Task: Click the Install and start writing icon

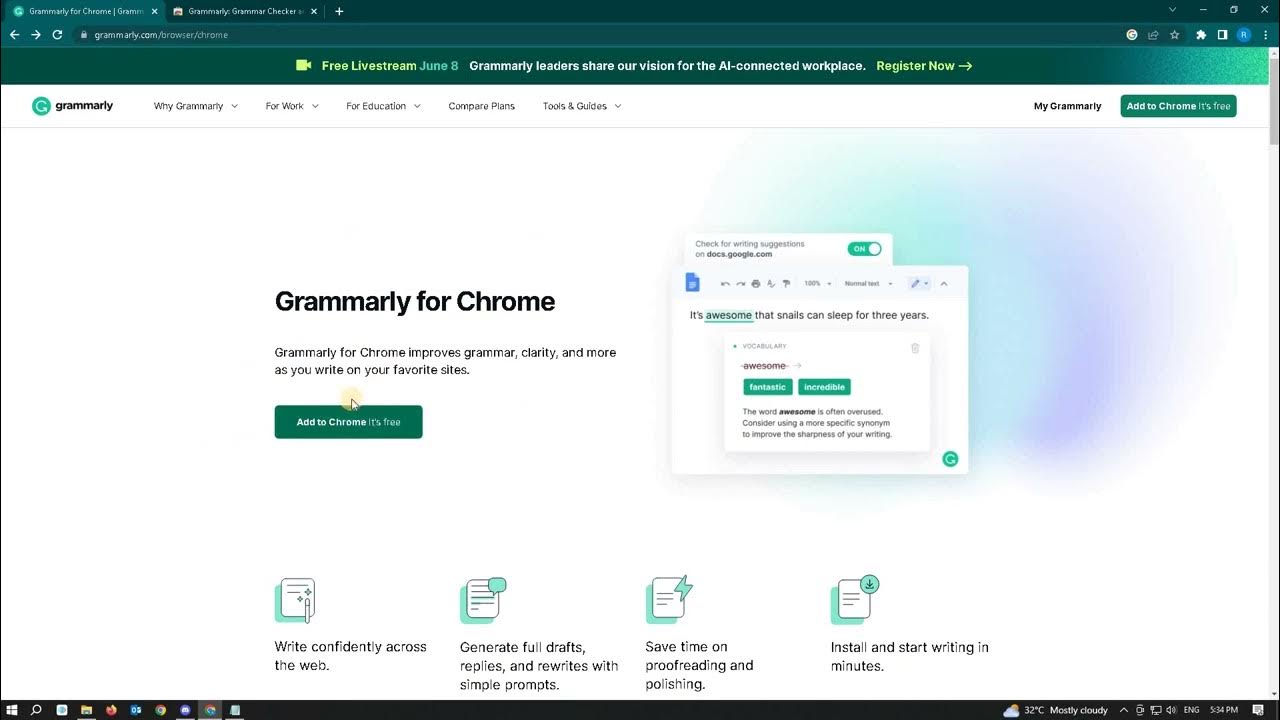Action: point(854,600)
